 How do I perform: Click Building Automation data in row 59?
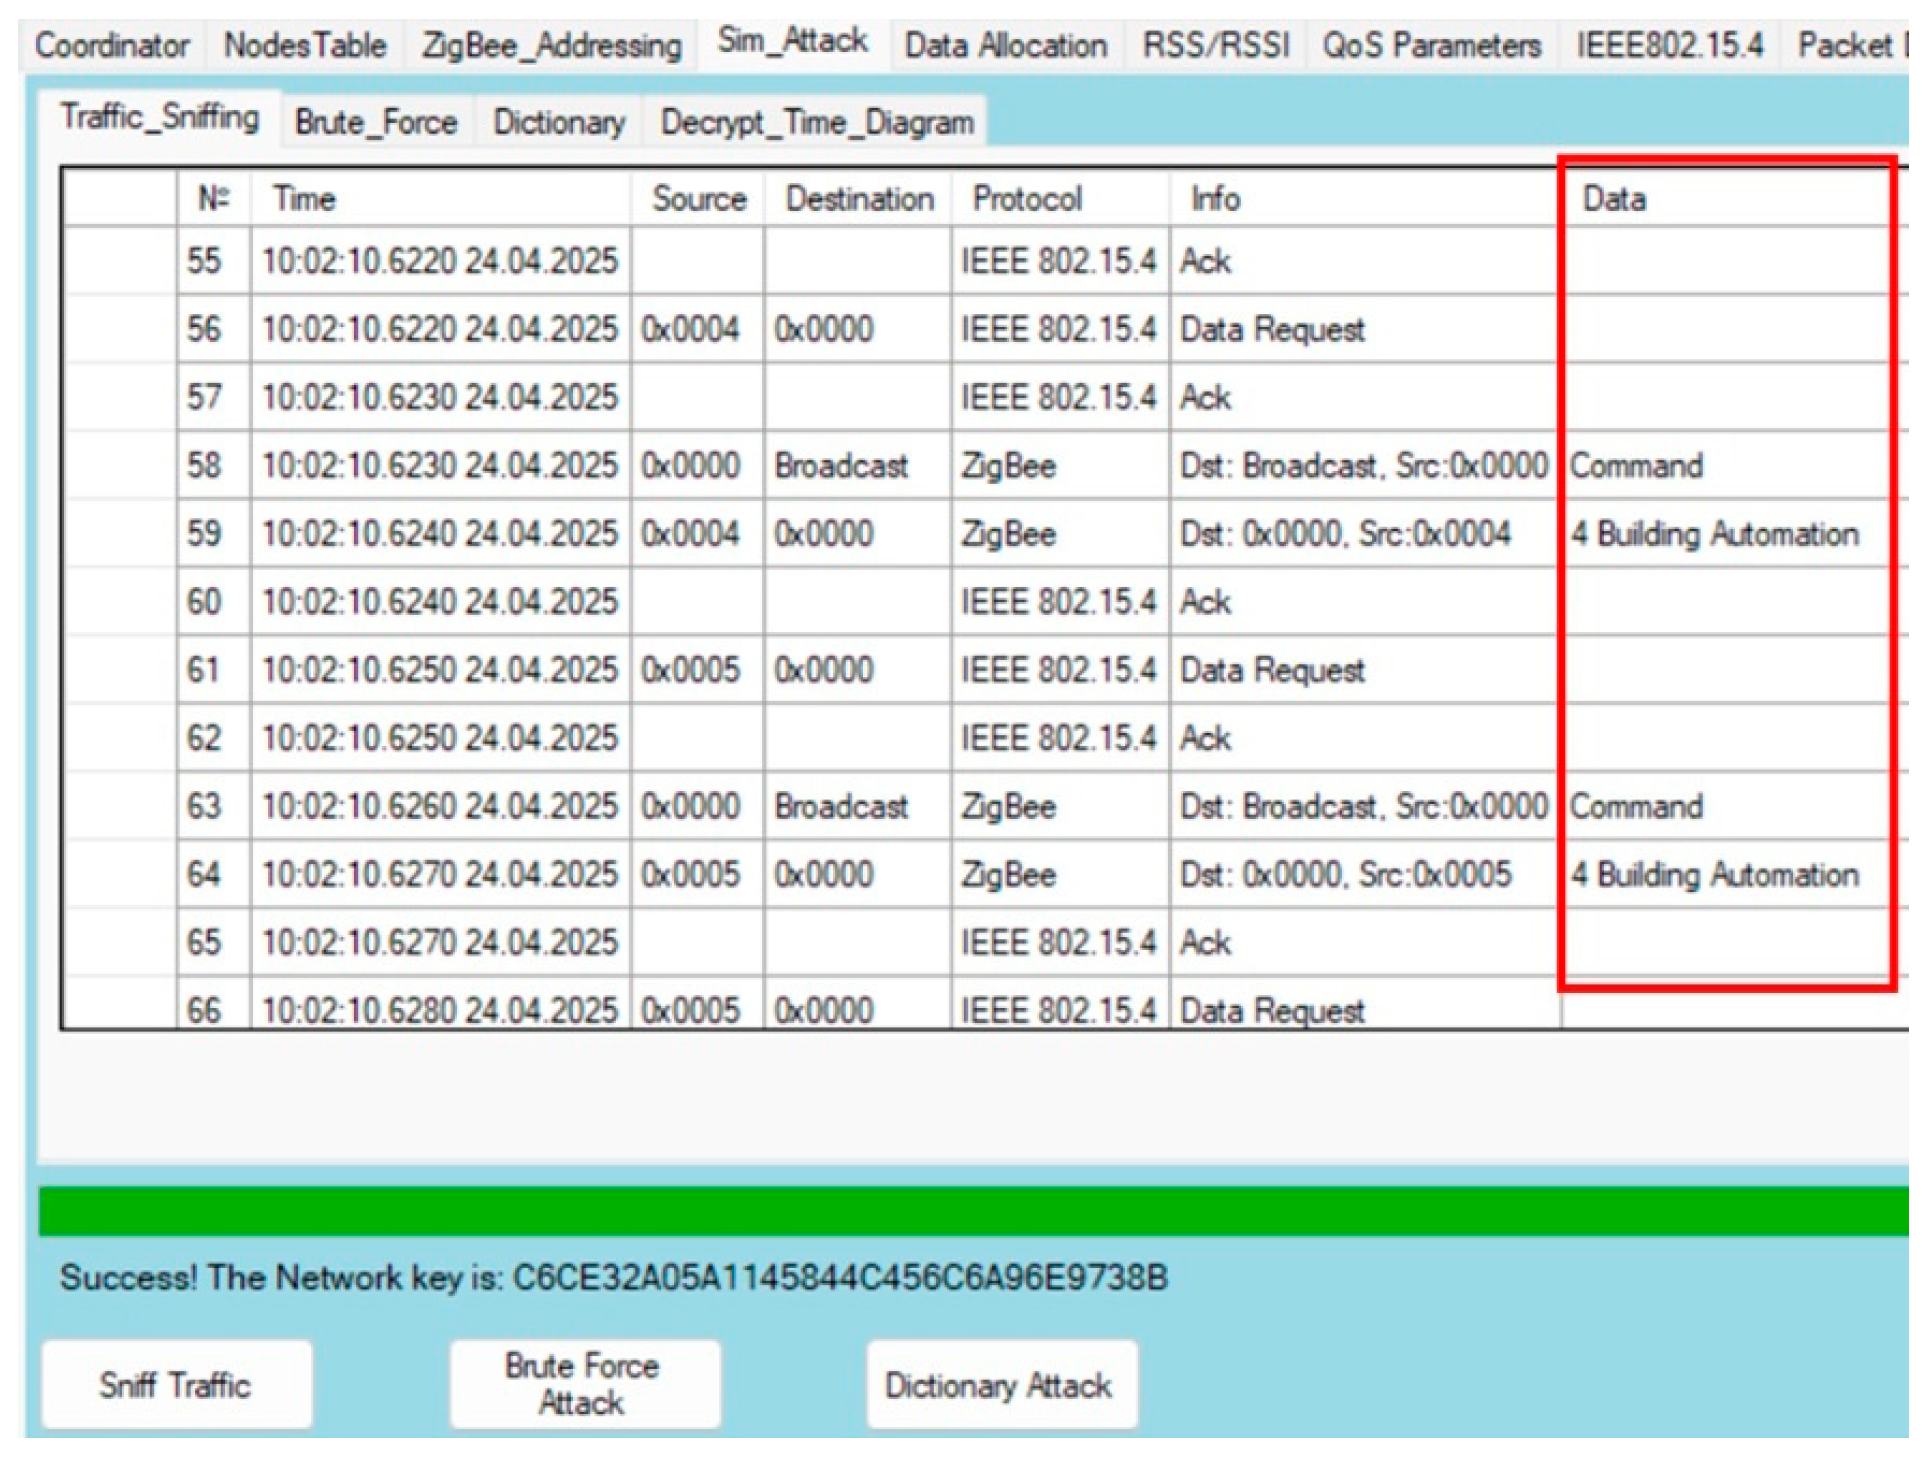[x=1714, y=534]
